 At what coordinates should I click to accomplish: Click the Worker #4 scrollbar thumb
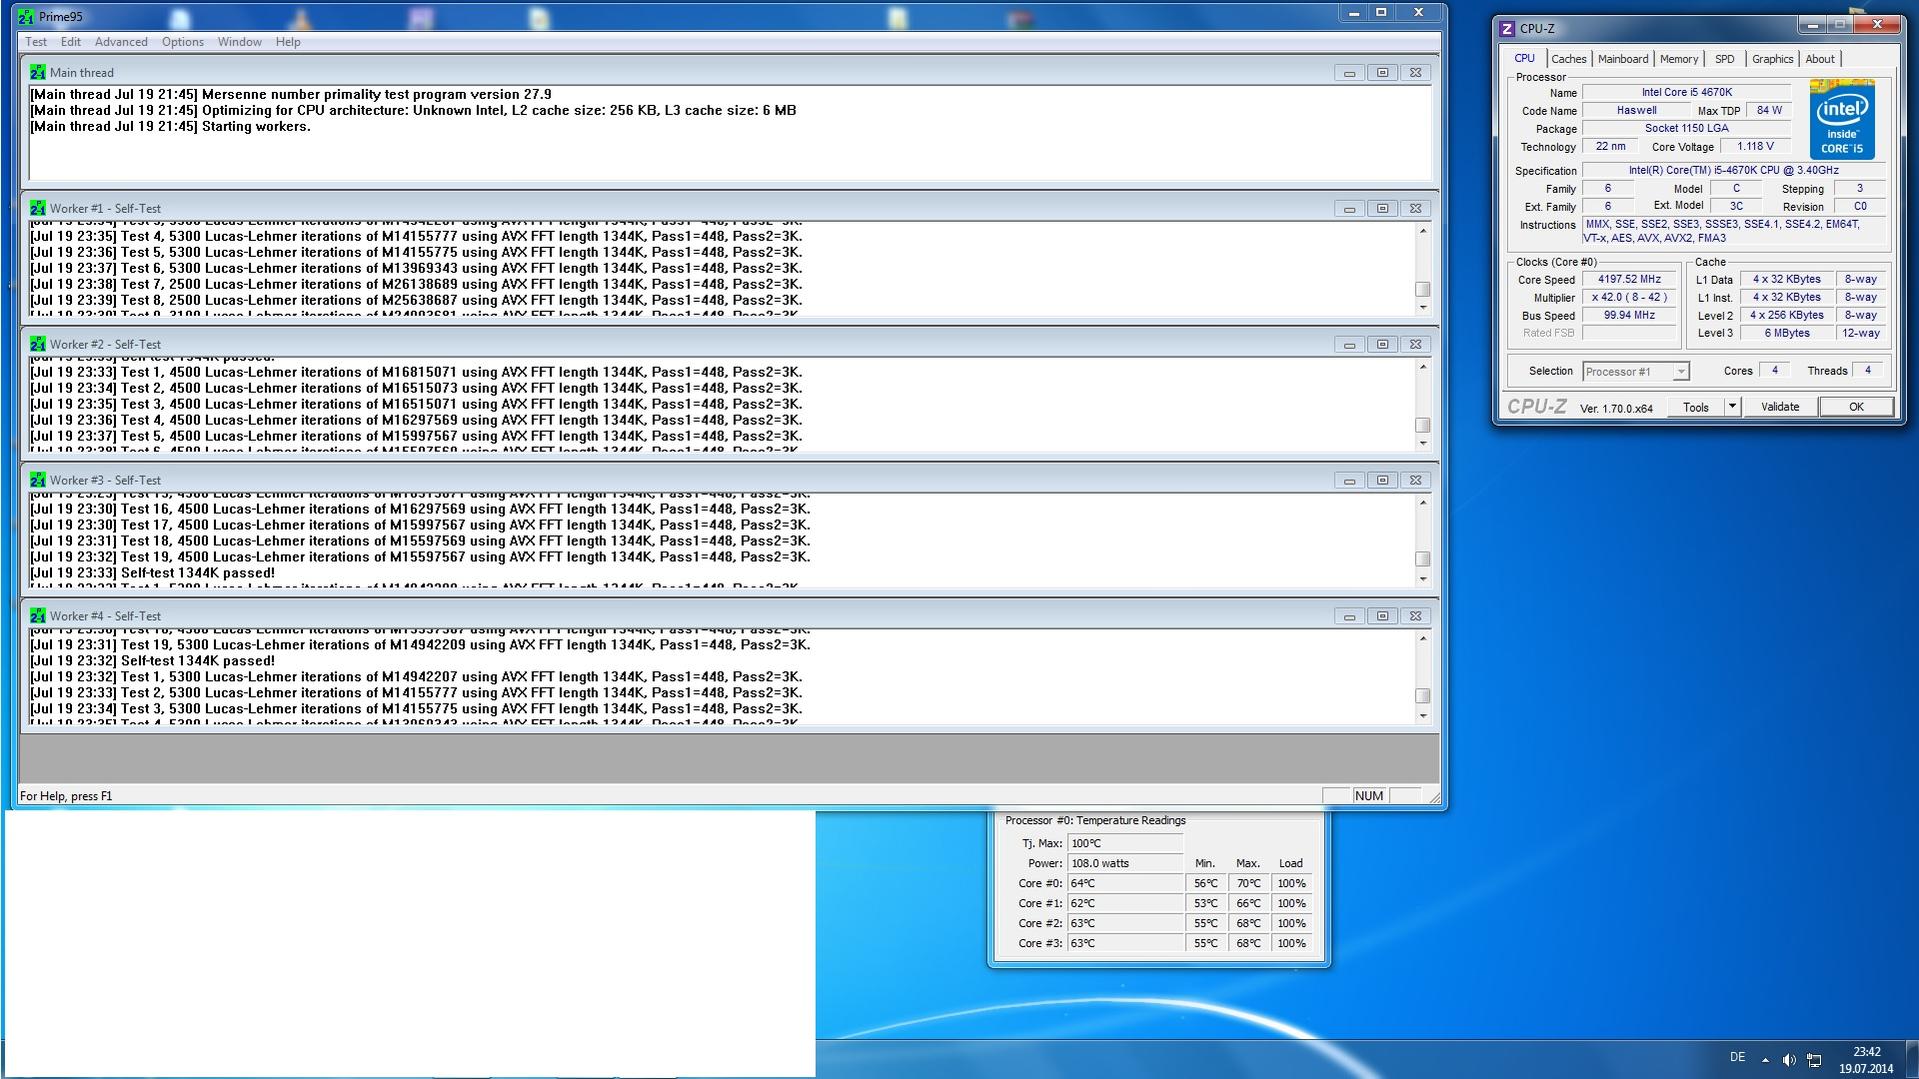click(x=1423, y=696)
